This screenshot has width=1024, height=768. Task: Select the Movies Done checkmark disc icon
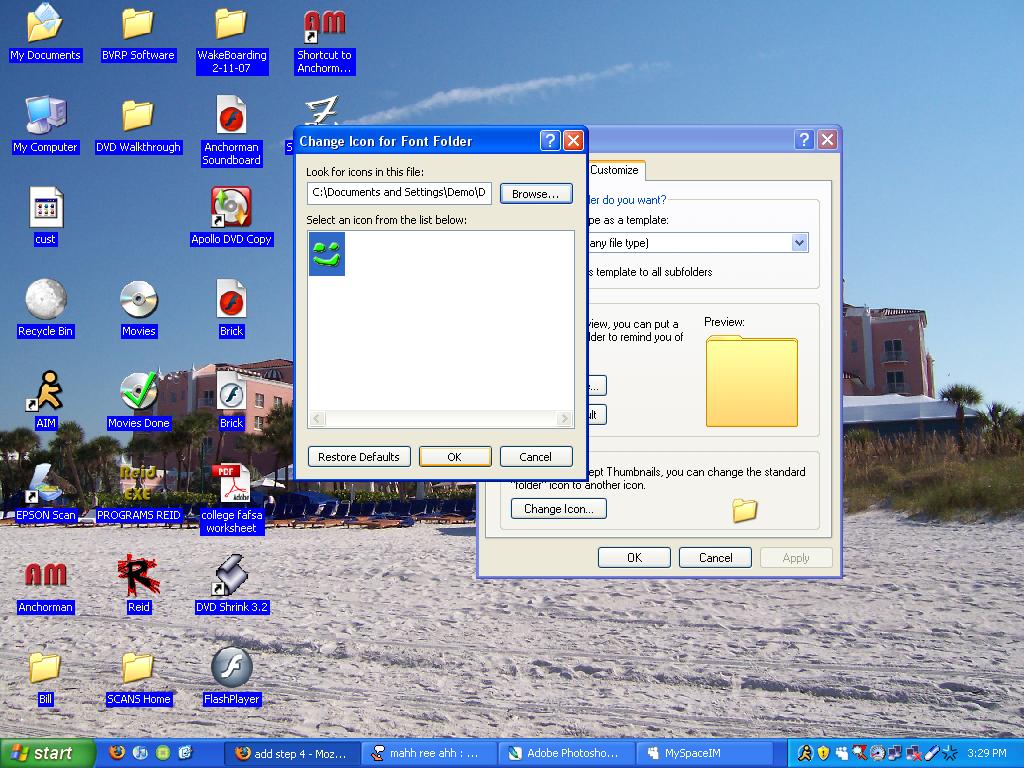138,391
